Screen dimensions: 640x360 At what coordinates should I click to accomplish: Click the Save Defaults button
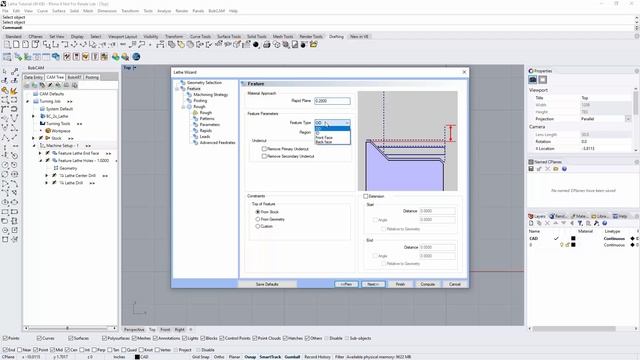267,284
